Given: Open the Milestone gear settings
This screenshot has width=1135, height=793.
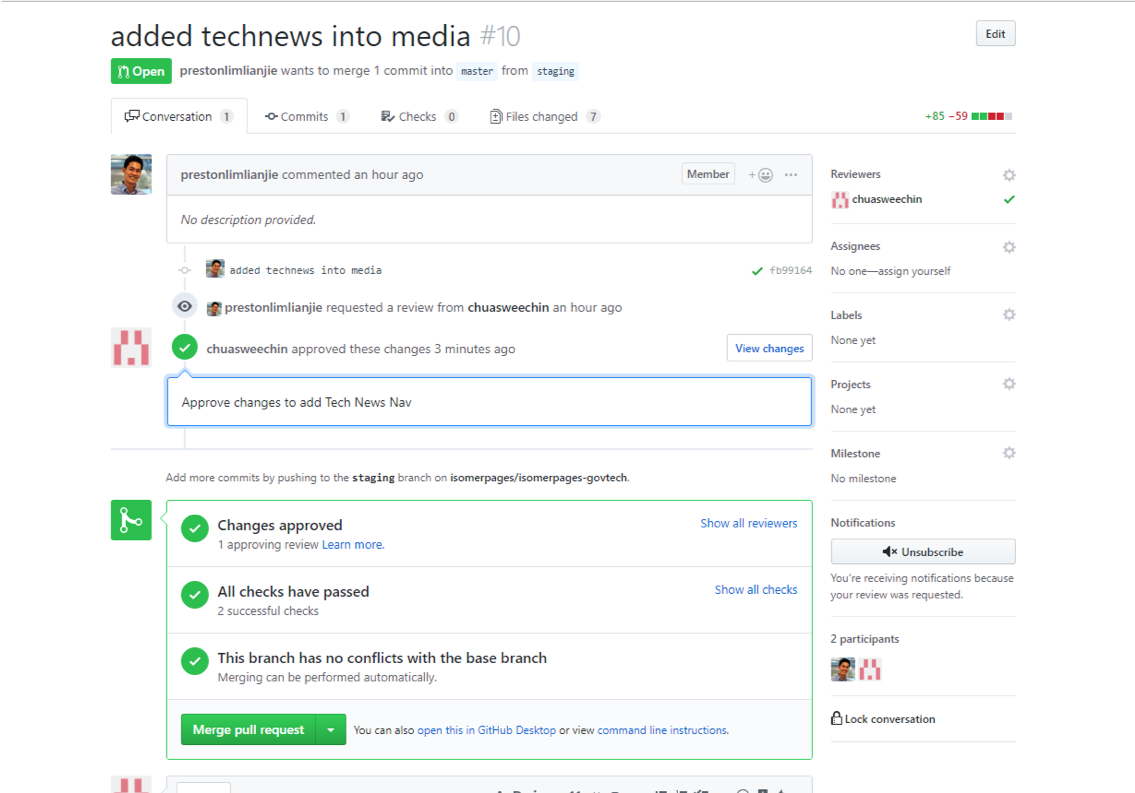Looking at the screenshot, I should pos(1009,453).
